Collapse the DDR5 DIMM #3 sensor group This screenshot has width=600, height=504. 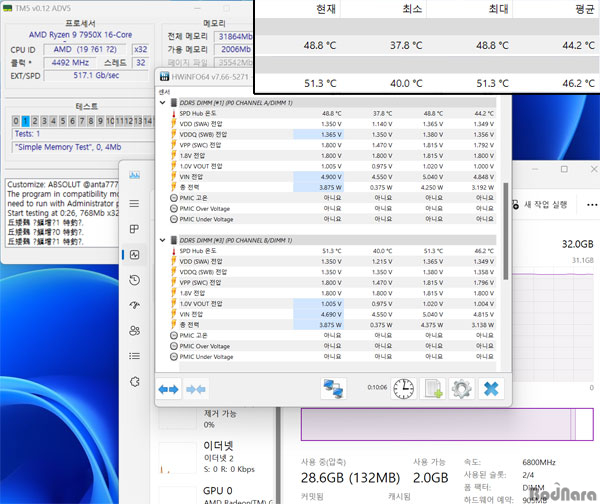tap(163, 240)
